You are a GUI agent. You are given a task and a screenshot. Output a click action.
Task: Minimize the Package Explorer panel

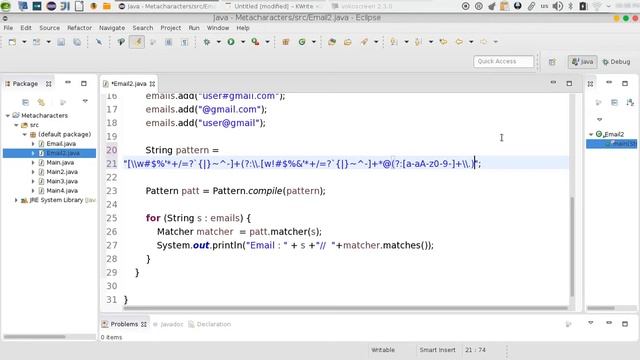[68, 83]
